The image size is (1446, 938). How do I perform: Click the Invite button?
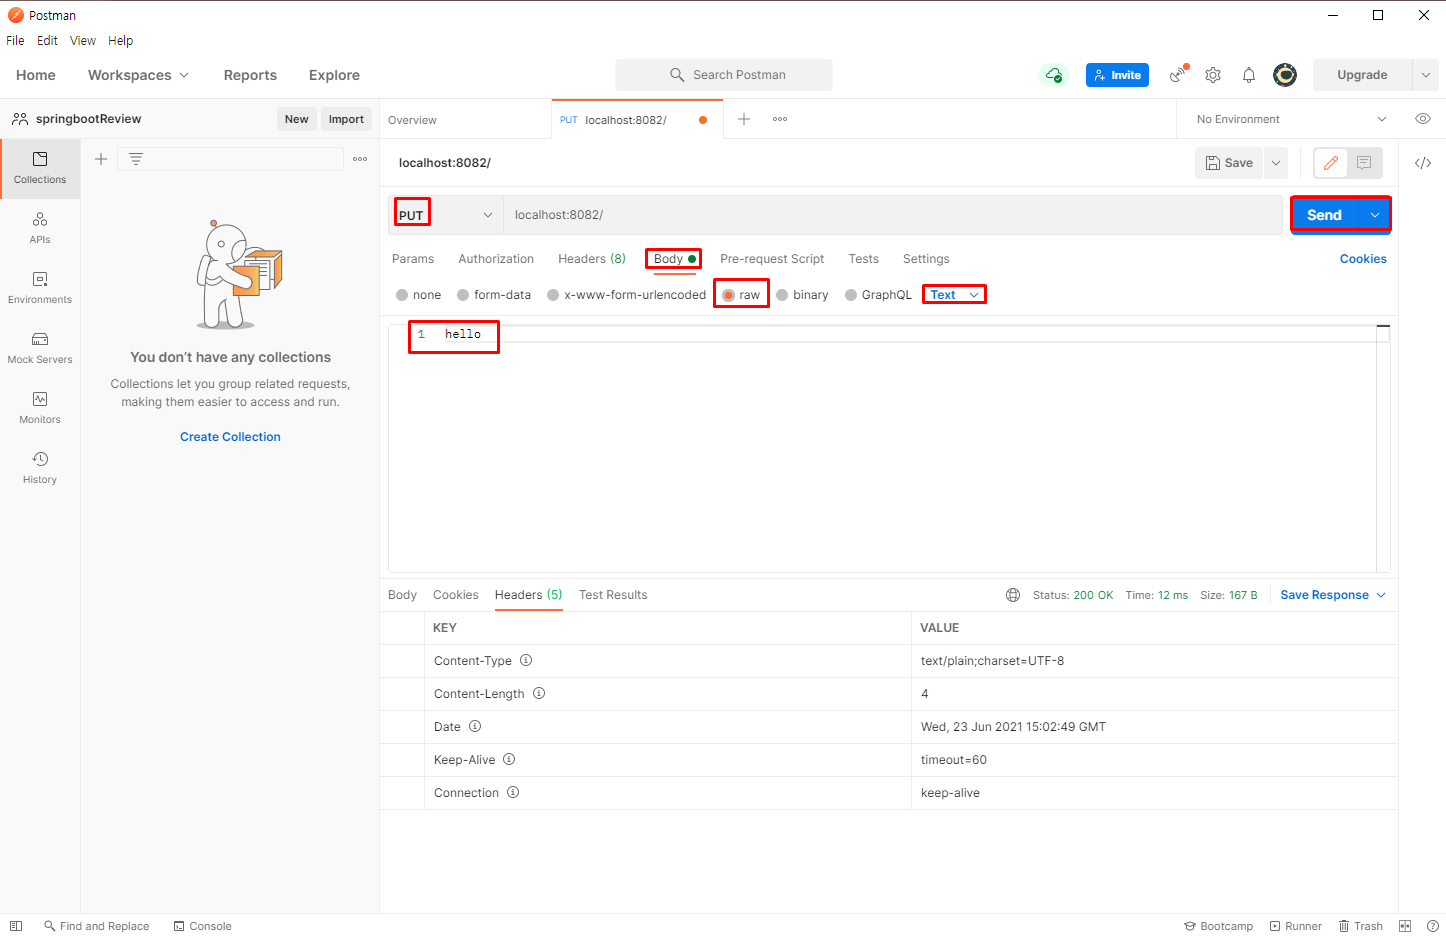tap(1117, 75)
